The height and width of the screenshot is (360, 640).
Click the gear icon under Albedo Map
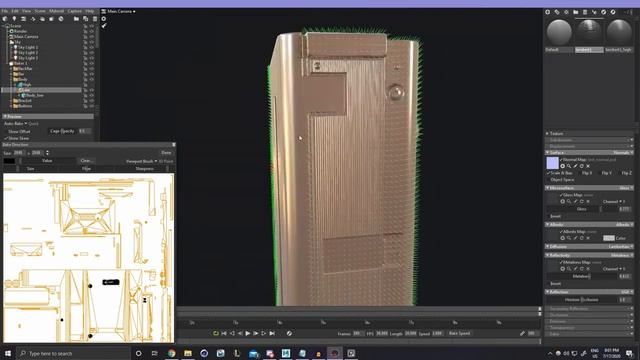point(562,238)
